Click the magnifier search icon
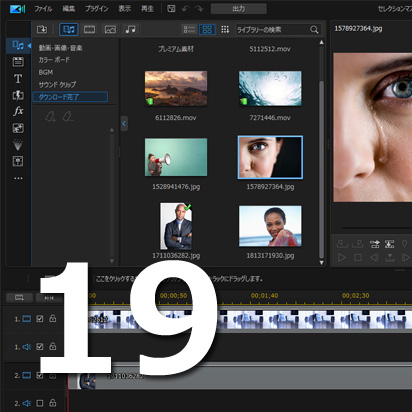 pos(314,30)
